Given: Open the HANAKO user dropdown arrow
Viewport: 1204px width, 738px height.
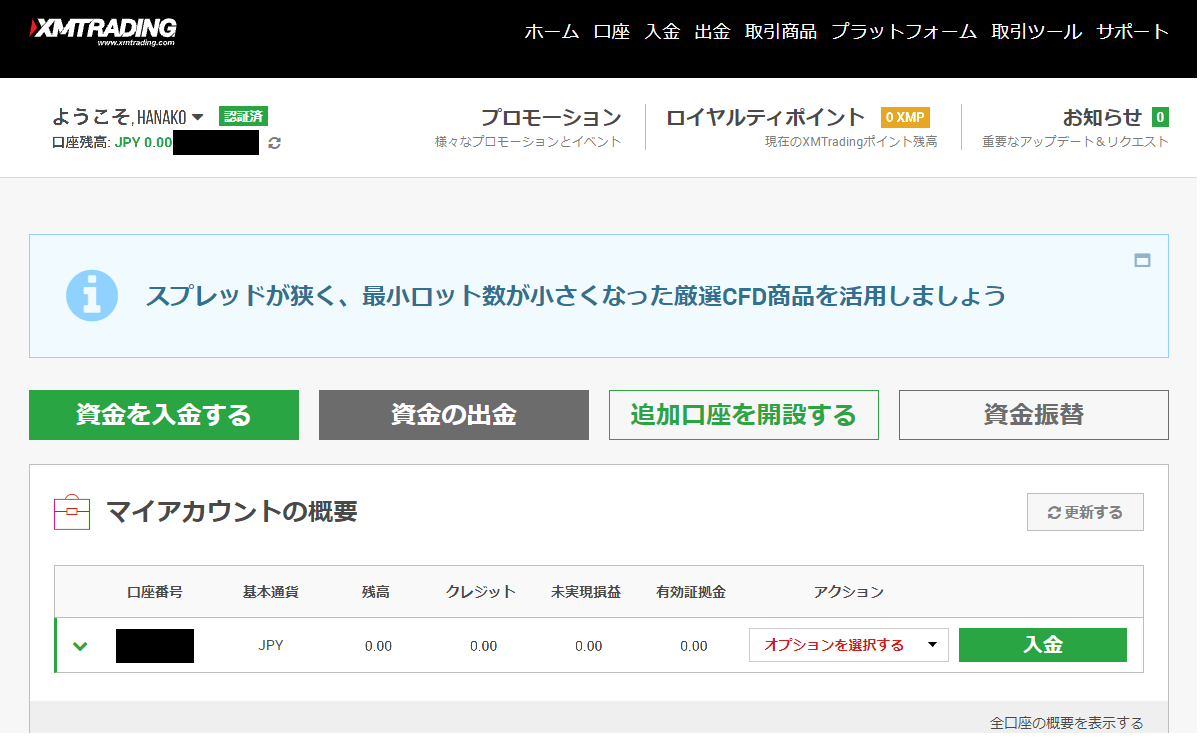Looking at the screenshot, I should (x=198, y=117).
